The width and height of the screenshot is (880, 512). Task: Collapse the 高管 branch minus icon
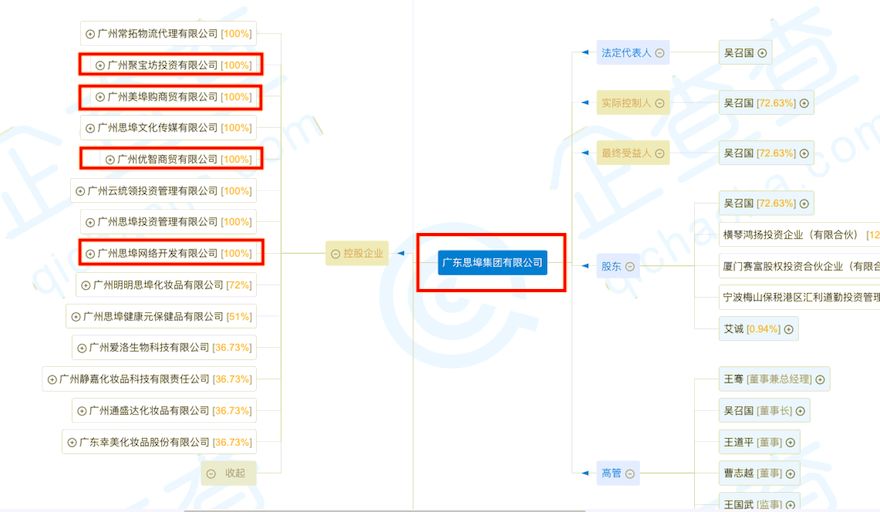(630, 474)
